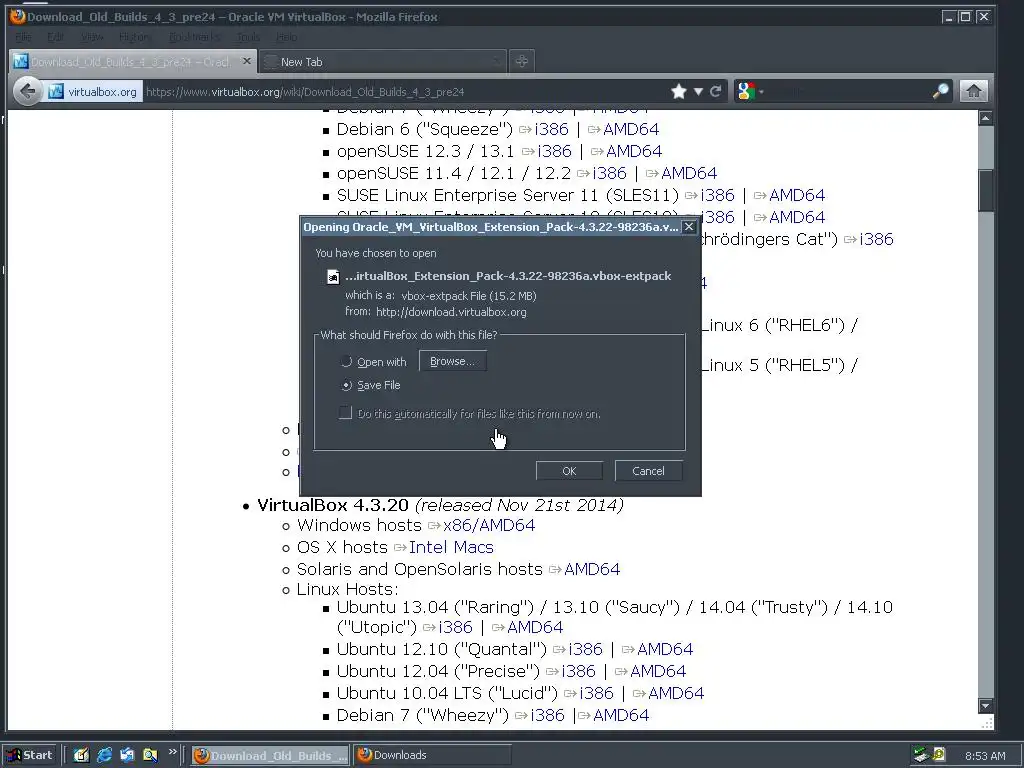The width and height of the screenshot is (1024, 768).
Task: Open the Help menu
Action: pyautogui.click(x=287, y=37)
